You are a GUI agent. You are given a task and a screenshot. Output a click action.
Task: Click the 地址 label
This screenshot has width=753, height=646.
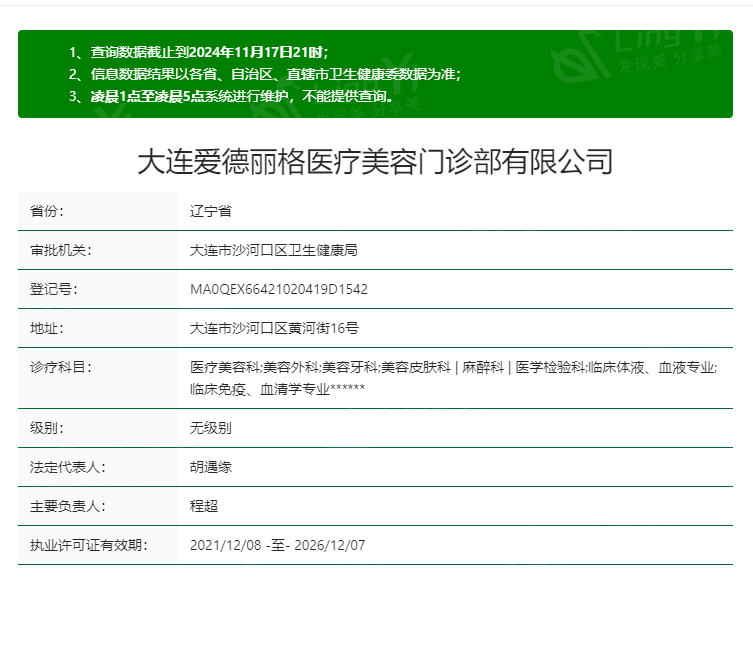(47, 328)
